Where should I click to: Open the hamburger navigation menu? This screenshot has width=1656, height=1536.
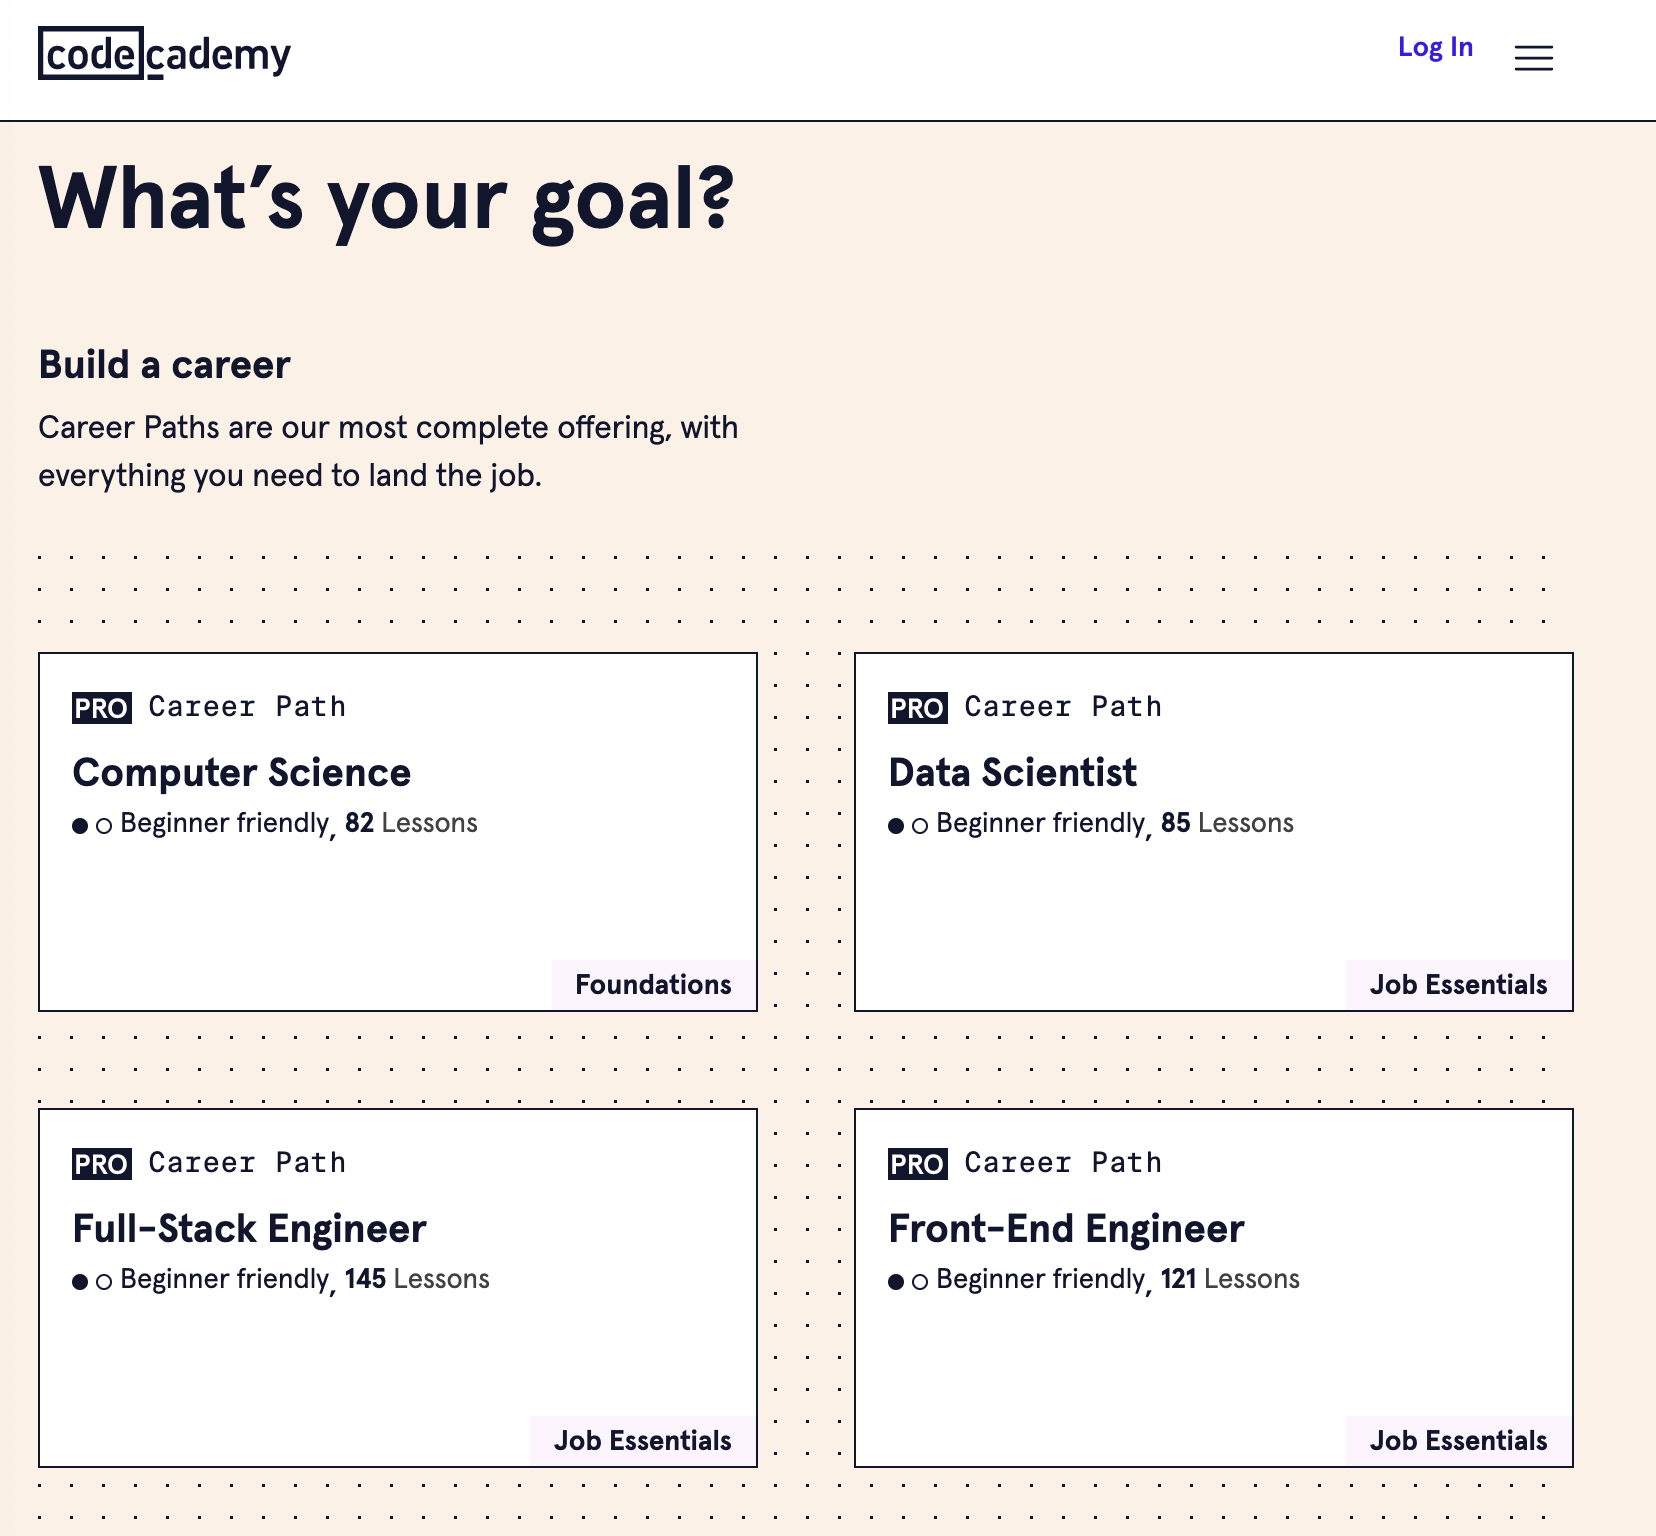(x=1533, y=58)
